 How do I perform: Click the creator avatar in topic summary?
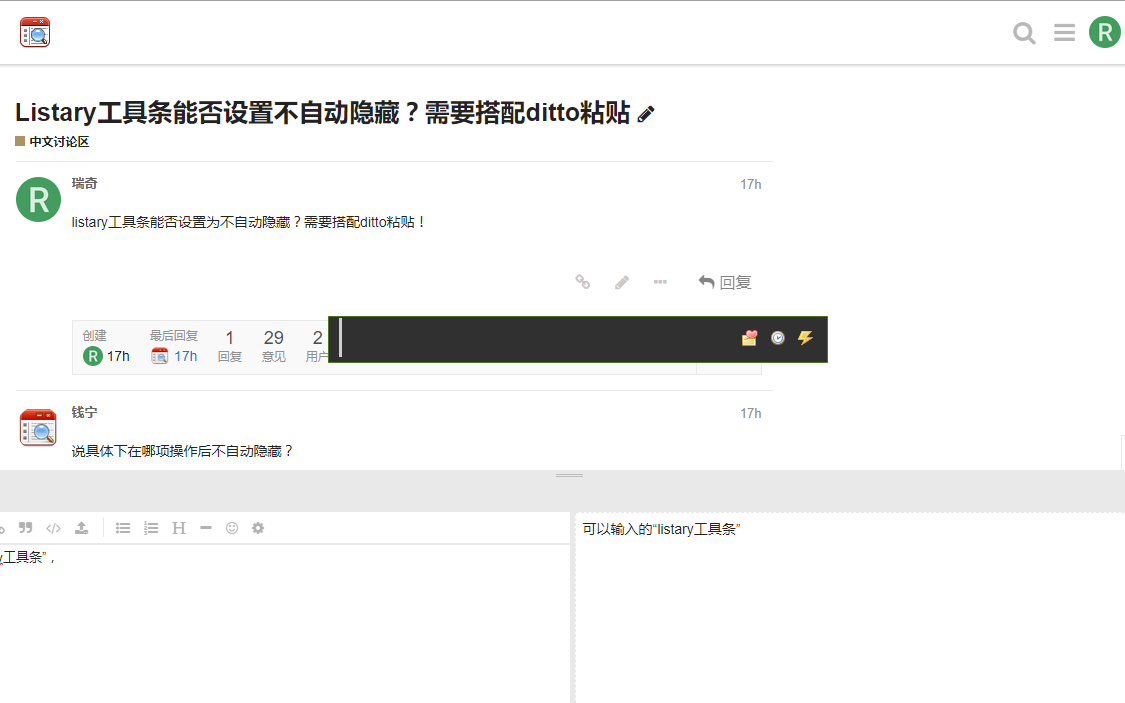click(93, 356)
